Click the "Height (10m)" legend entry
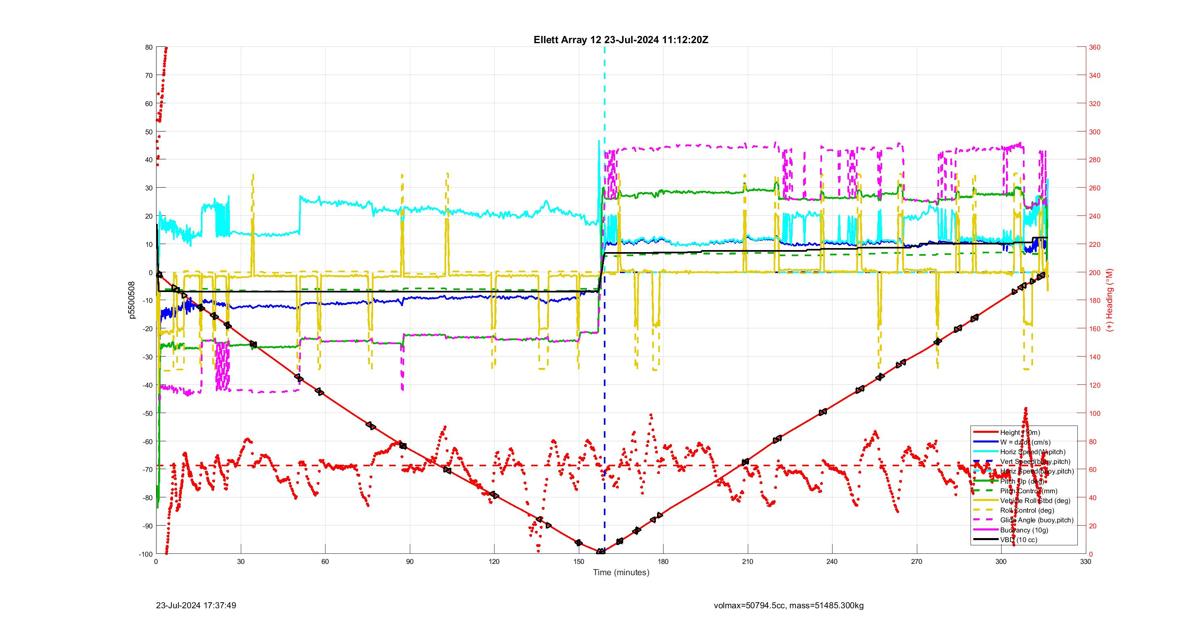Viewport: 1200px width, 622px height. pyautogui.click(x=1020, y=432)
